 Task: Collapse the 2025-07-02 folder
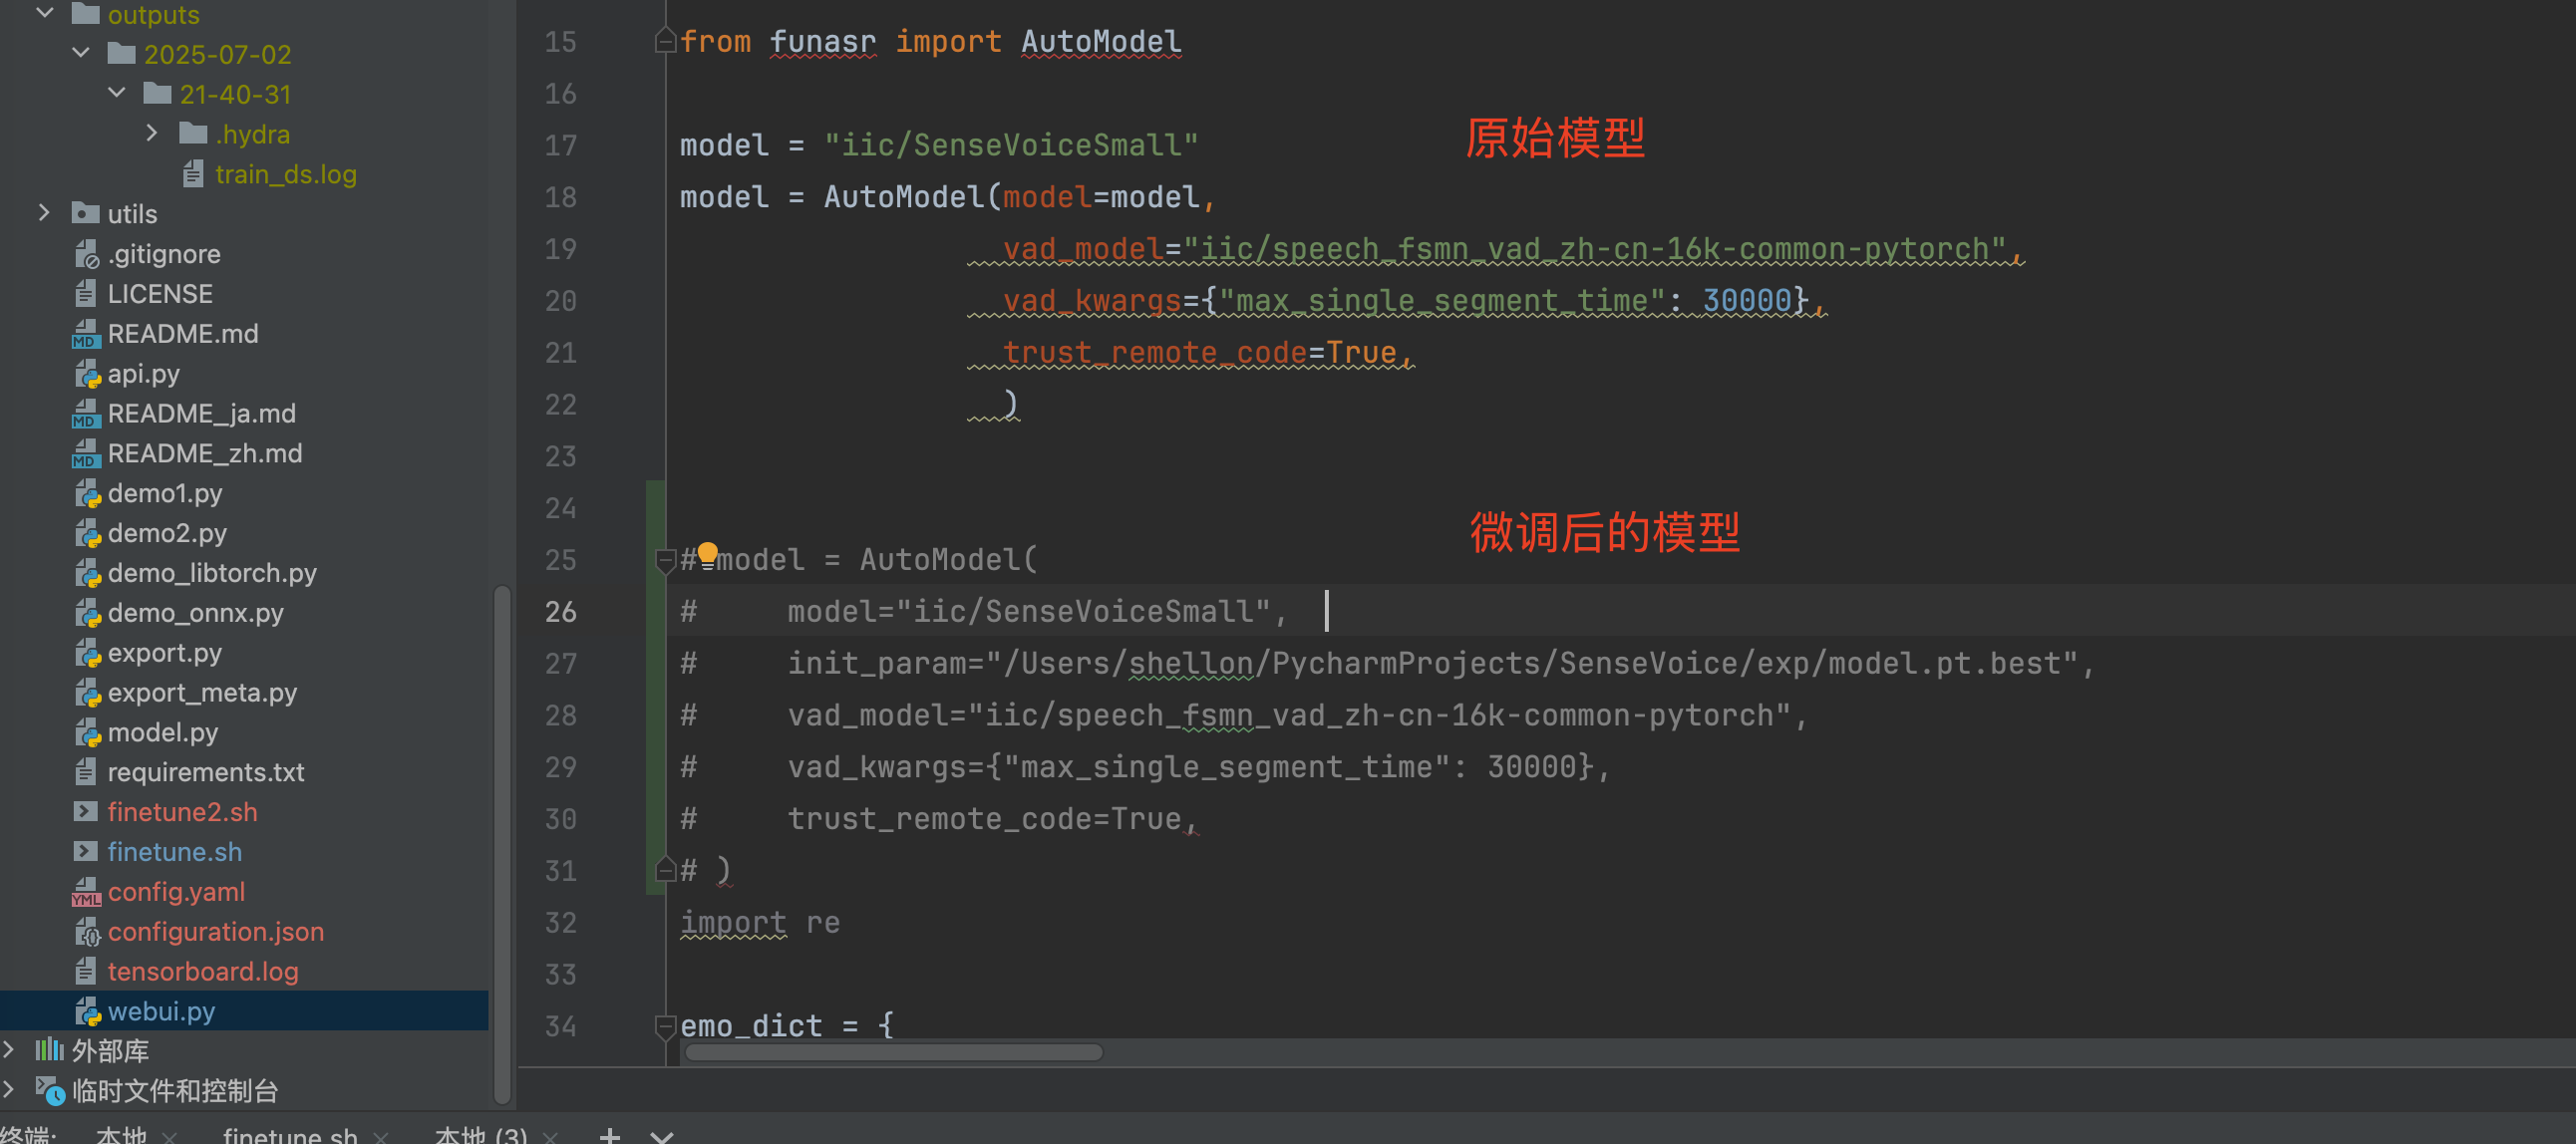click(x=81, y=53)
